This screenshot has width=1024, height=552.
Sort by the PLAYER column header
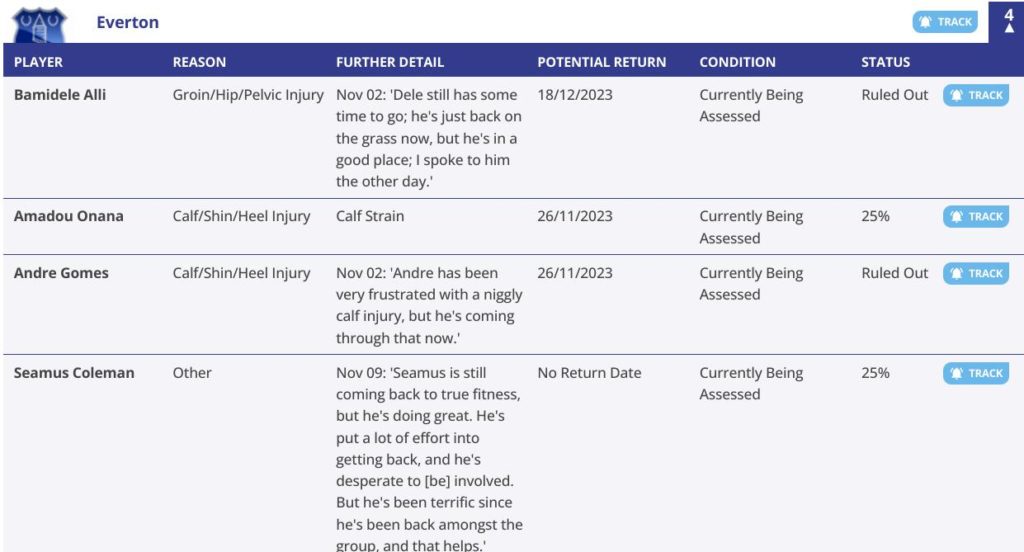click(39, 62)
